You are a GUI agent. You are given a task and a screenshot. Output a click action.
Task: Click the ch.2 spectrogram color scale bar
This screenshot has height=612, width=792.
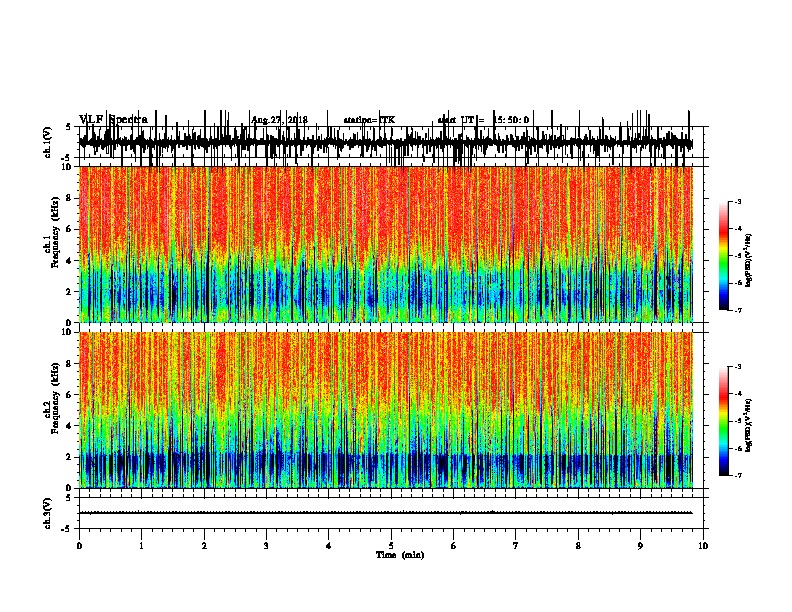point(724,421)
